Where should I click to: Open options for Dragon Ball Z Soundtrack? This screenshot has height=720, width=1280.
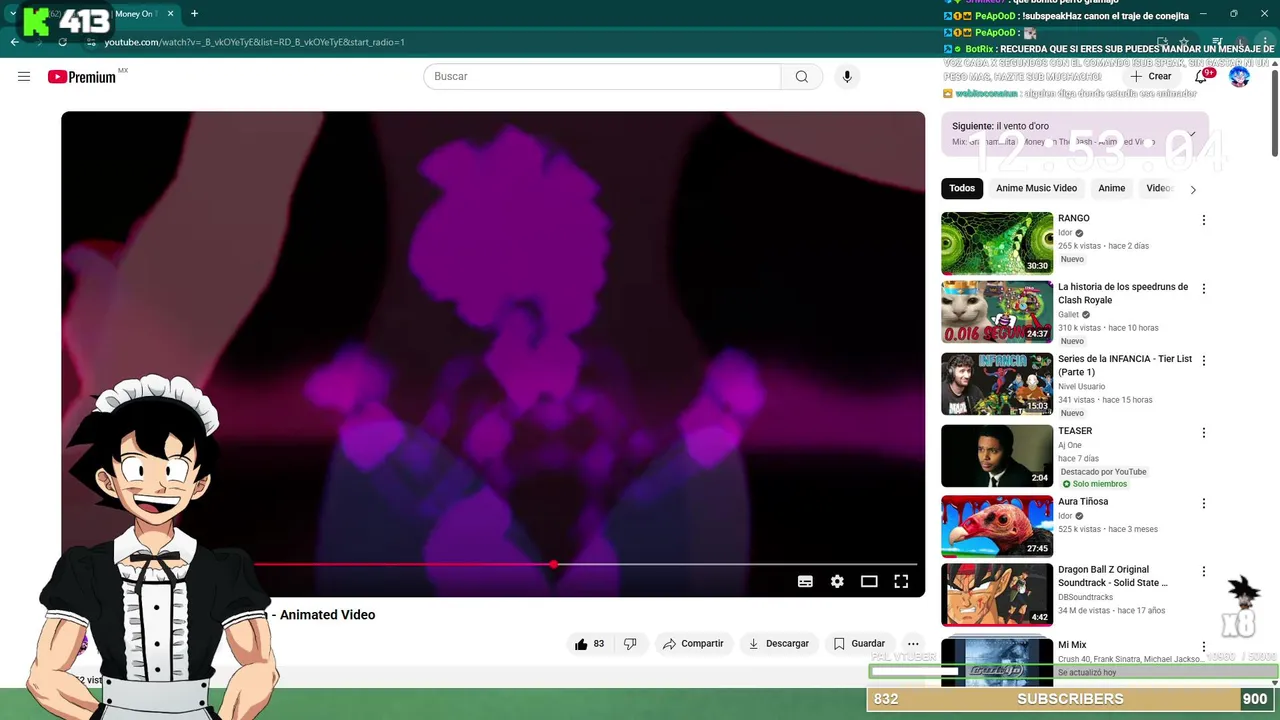(x=1204, y=572)
